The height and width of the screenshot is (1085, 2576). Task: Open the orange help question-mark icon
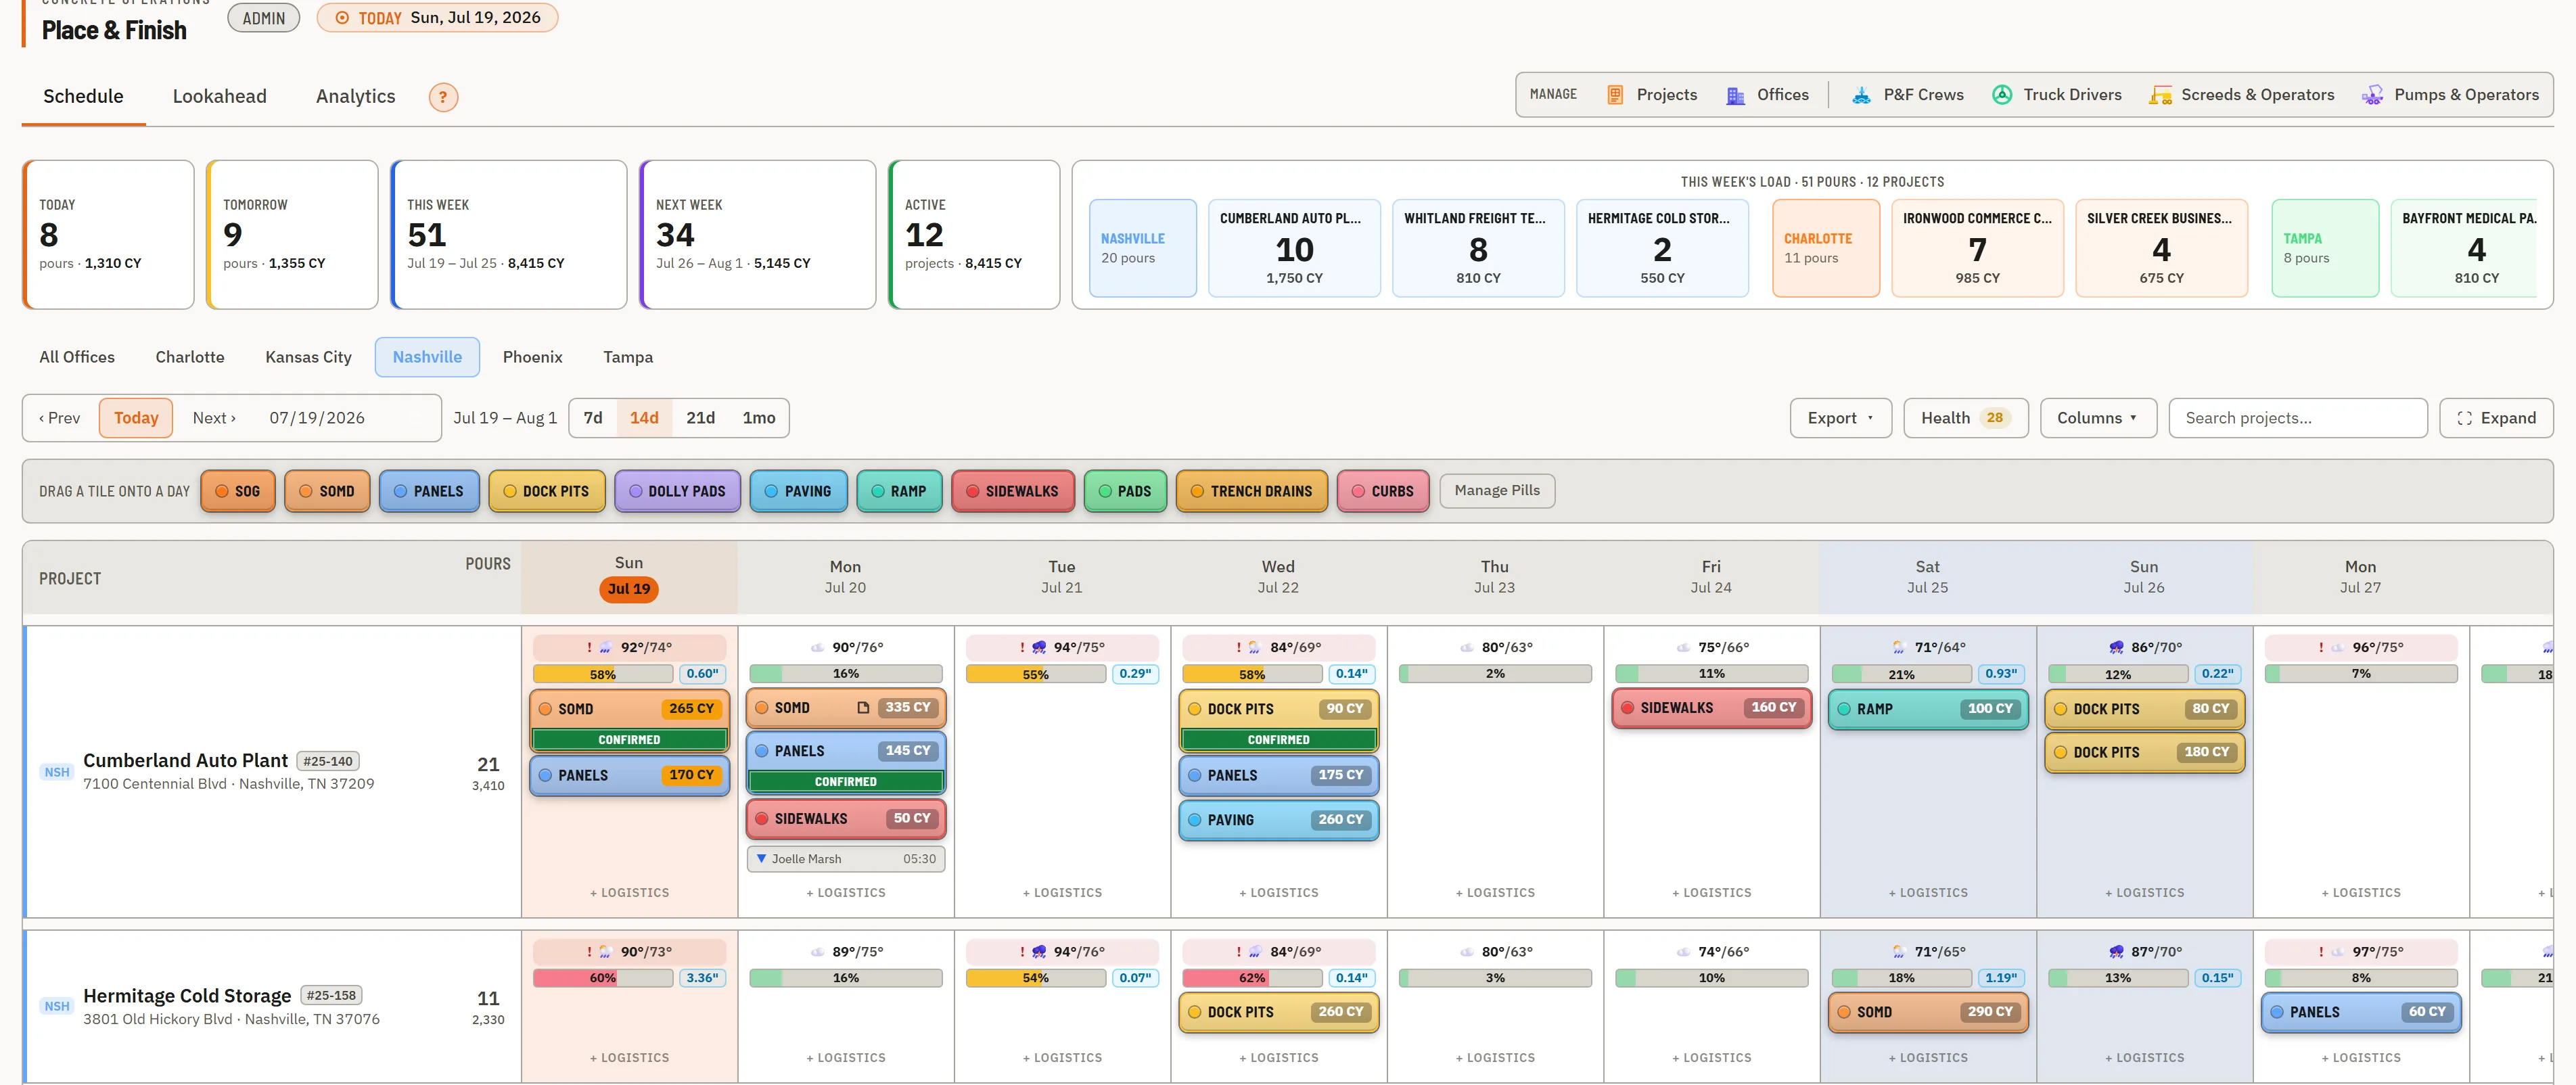[443, 97]
